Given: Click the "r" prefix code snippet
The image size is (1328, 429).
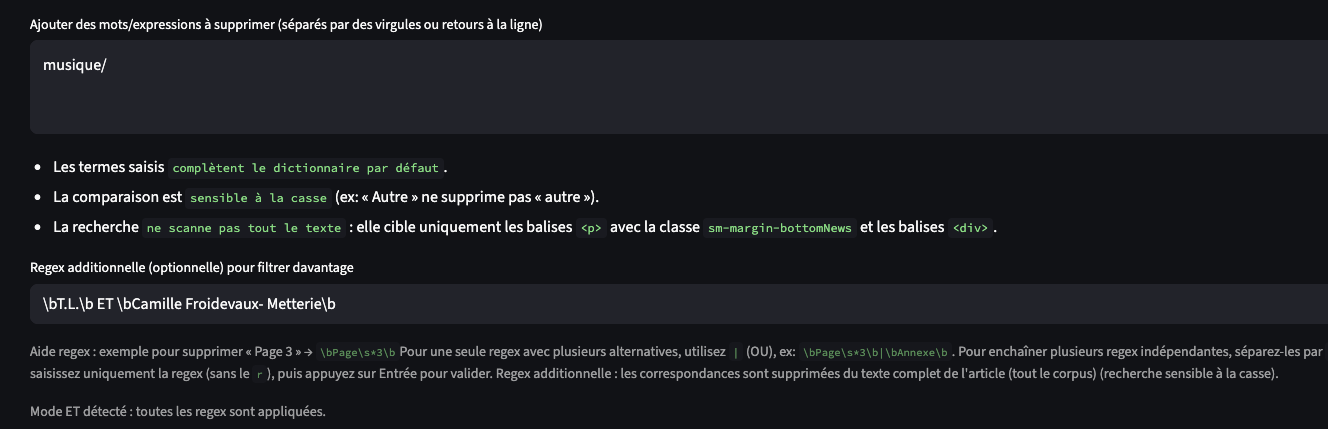Looking at the screenshot, I should coord(258,375).
